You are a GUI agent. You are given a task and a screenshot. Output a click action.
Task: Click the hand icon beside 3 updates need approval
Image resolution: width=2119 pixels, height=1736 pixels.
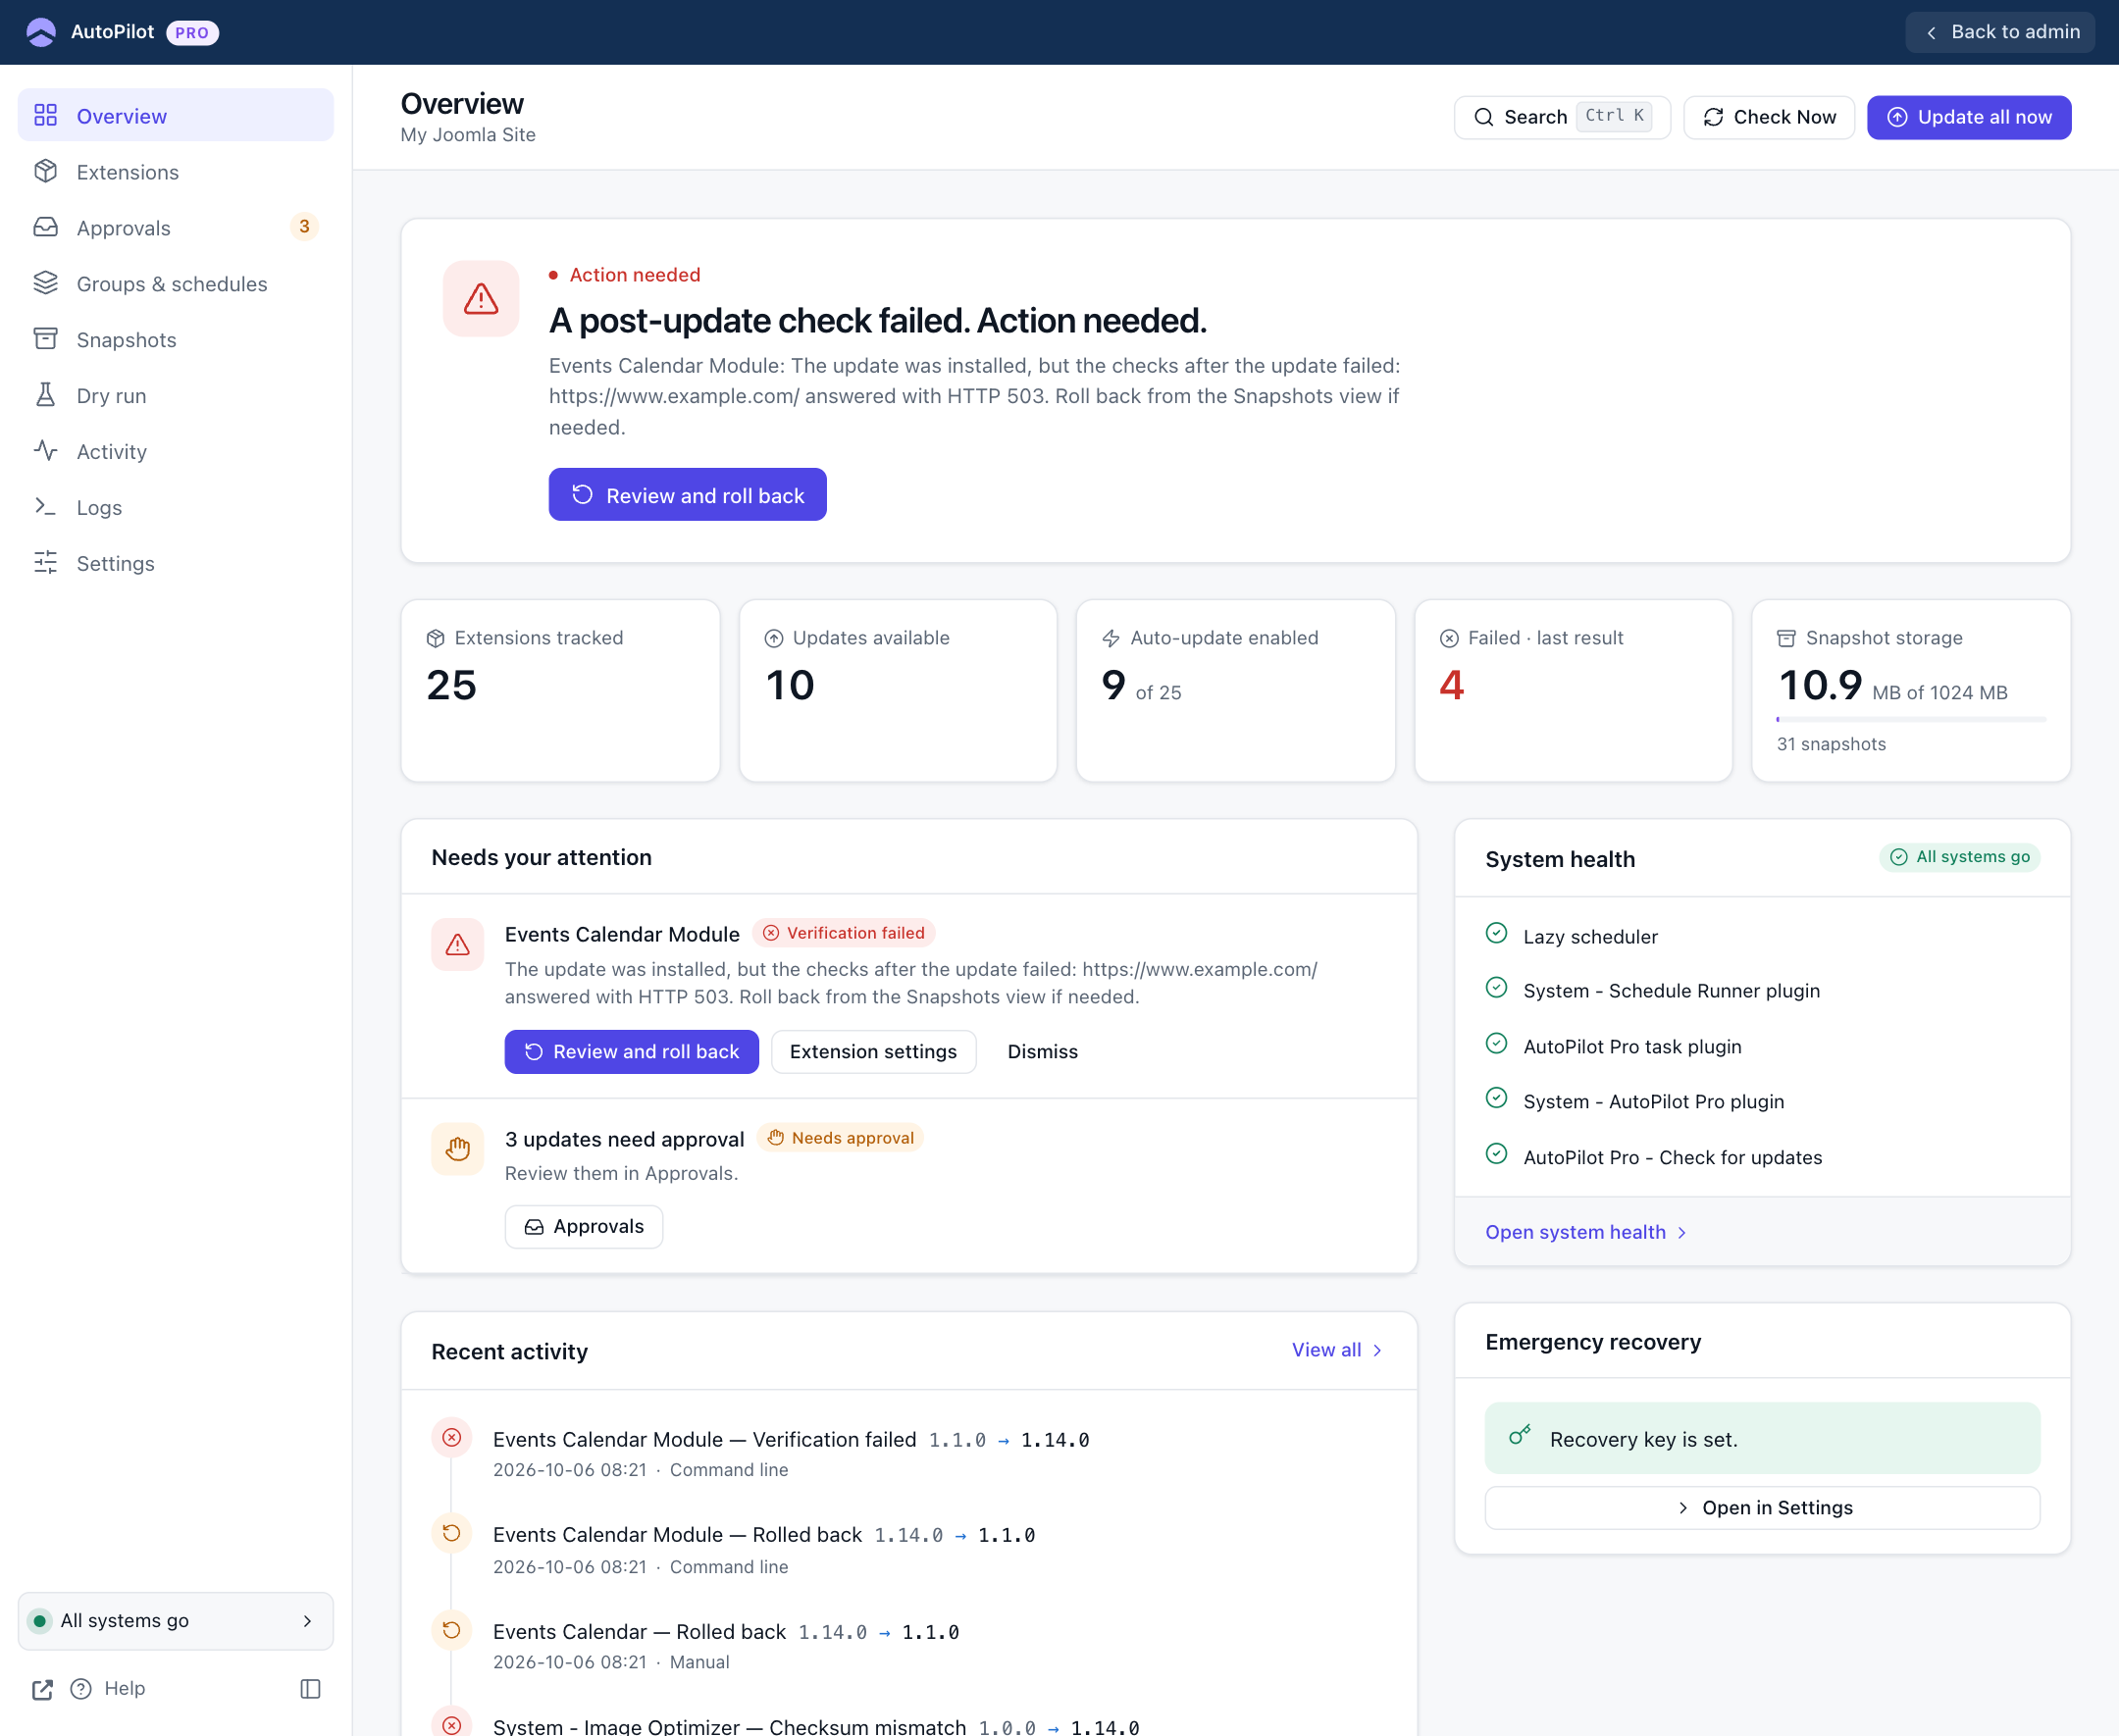tap(457, 1149)
